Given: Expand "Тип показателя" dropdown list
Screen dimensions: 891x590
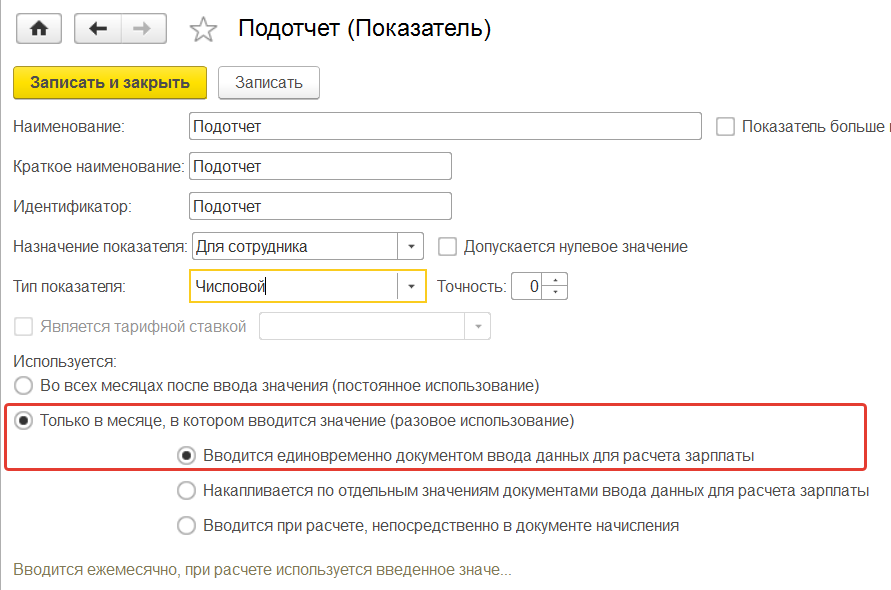Looking at the screenshot, I should (412, 287).
